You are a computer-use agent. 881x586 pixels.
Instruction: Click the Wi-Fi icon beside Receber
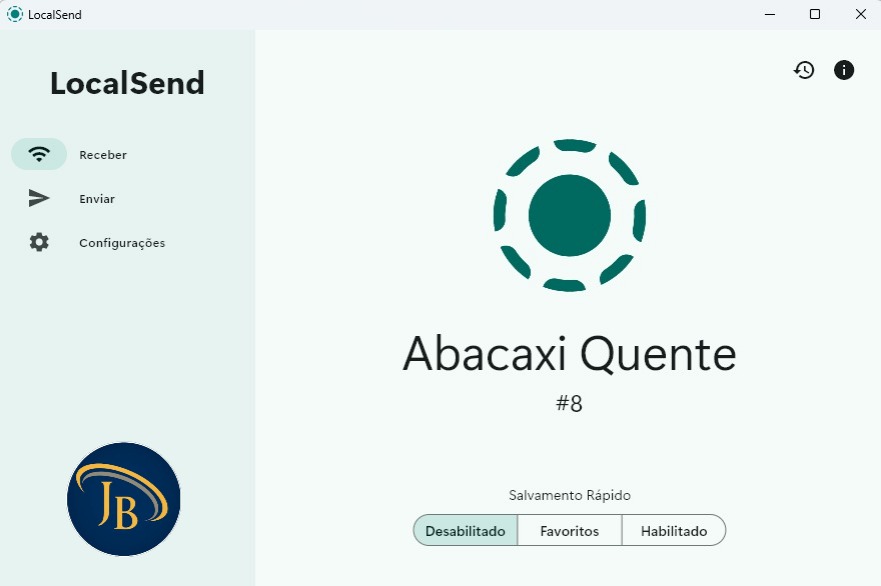pos(39,155)
